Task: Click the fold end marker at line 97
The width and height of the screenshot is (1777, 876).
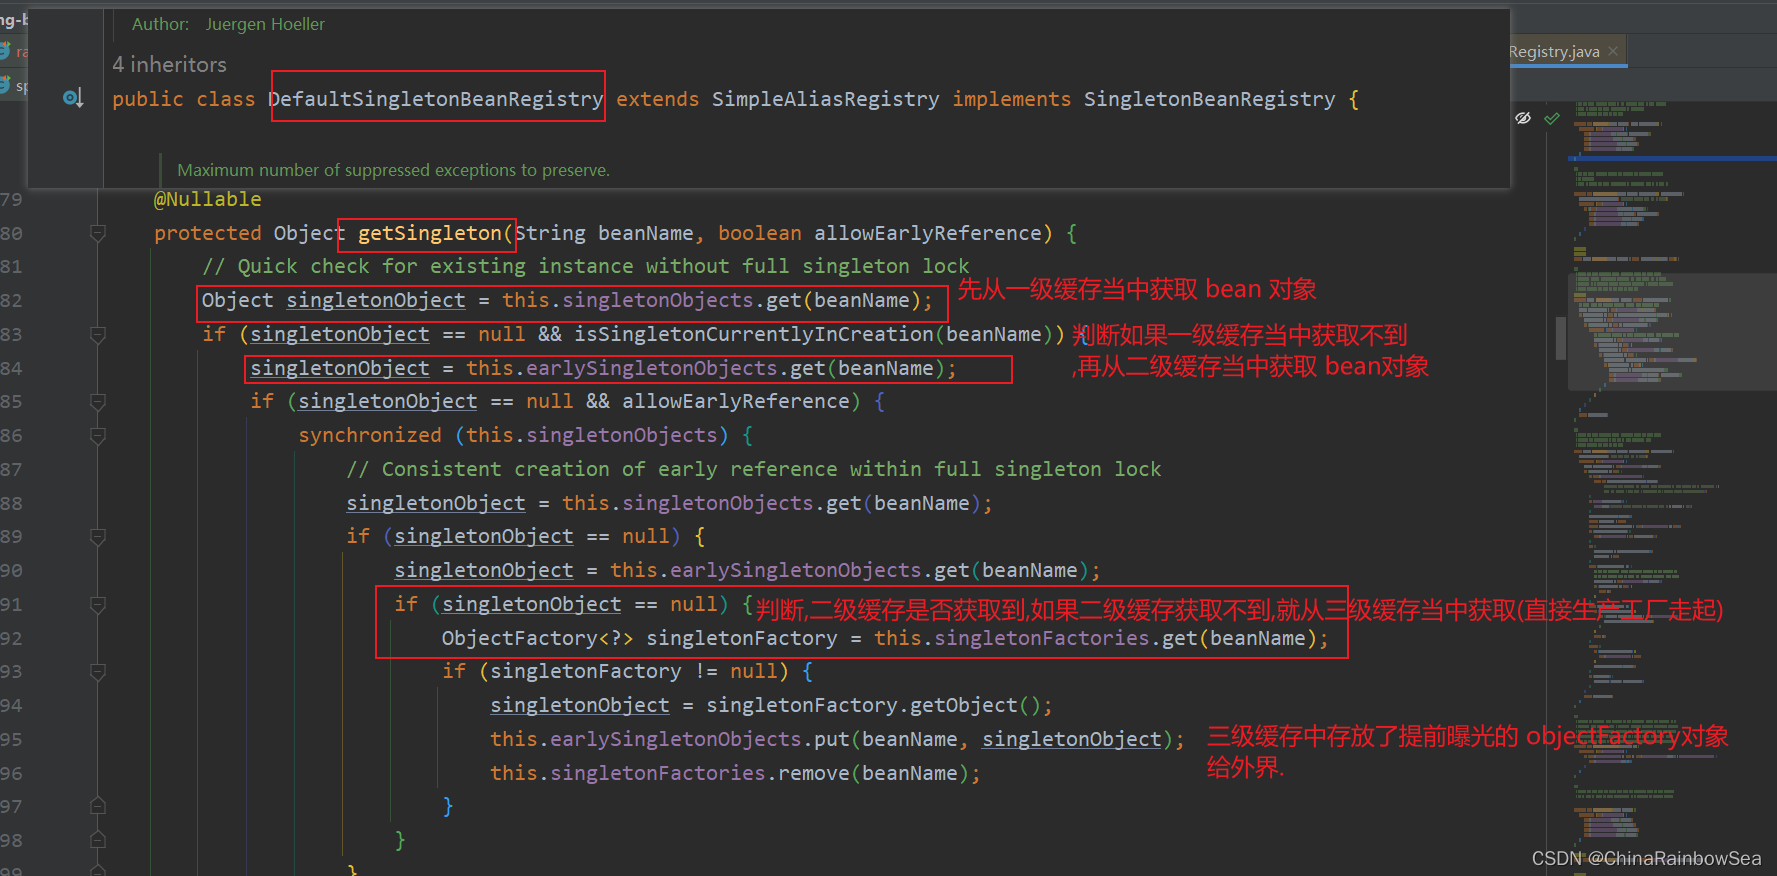Action: click(x=98, y=806)
